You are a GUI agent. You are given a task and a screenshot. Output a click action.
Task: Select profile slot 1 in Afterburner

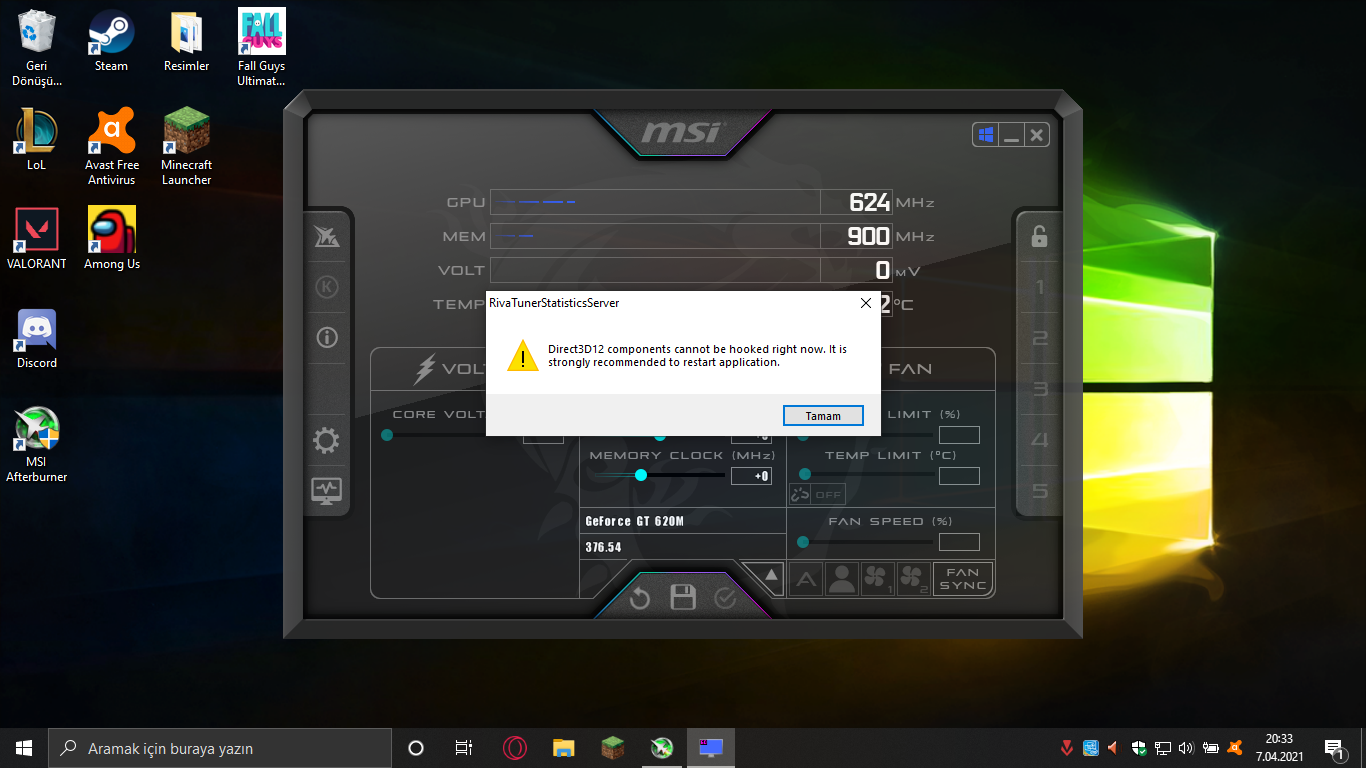(1040, 288)
